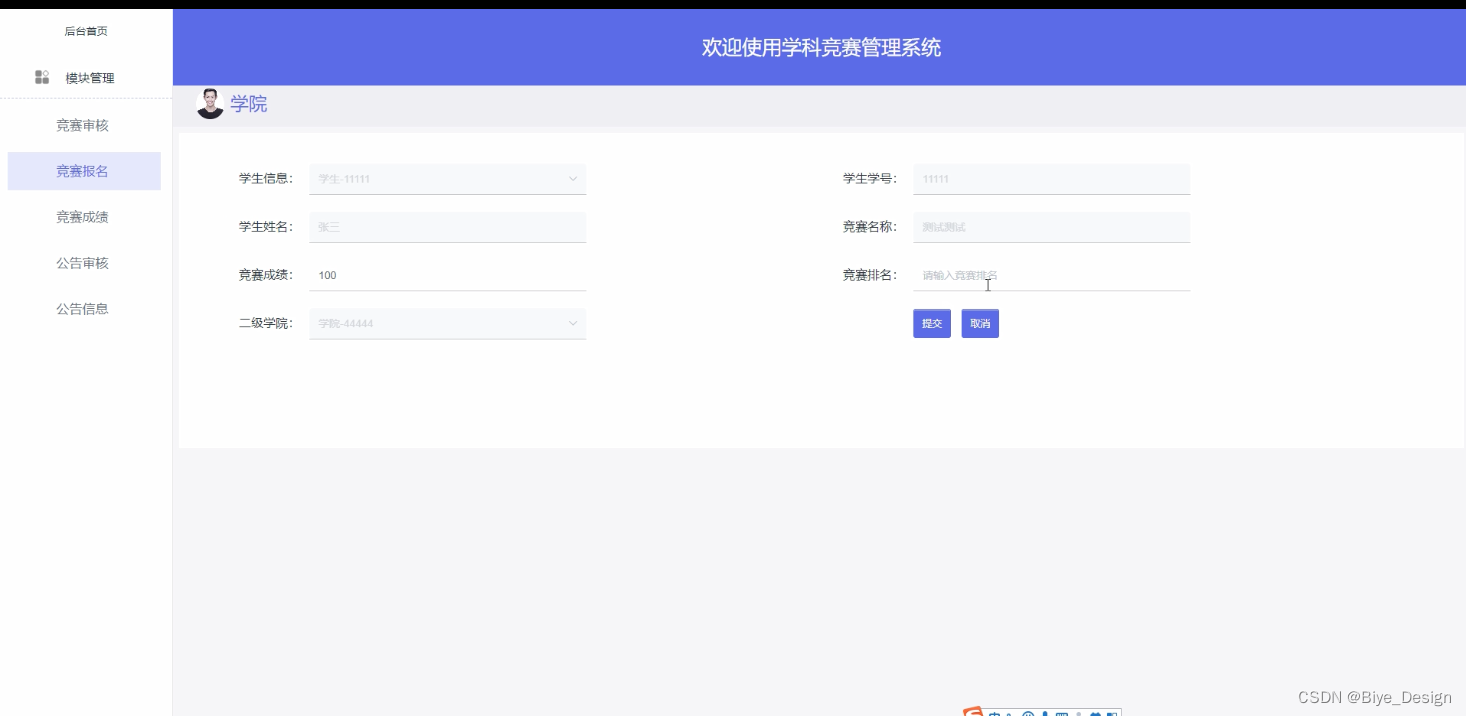Click the 竞赛名称 field showing 测试测试
1466x716 pixels.
tap(1051, 227)
